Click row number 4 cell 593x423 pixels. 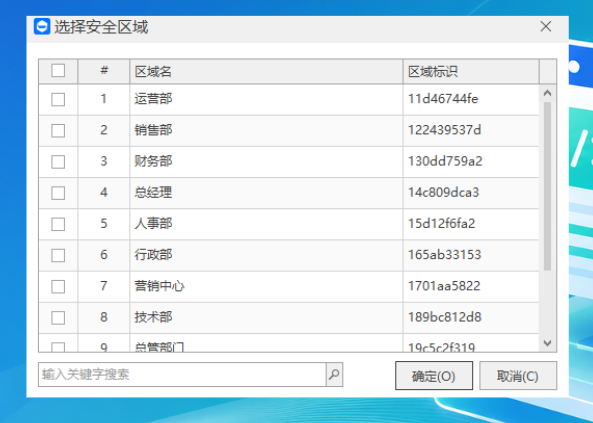104,193
